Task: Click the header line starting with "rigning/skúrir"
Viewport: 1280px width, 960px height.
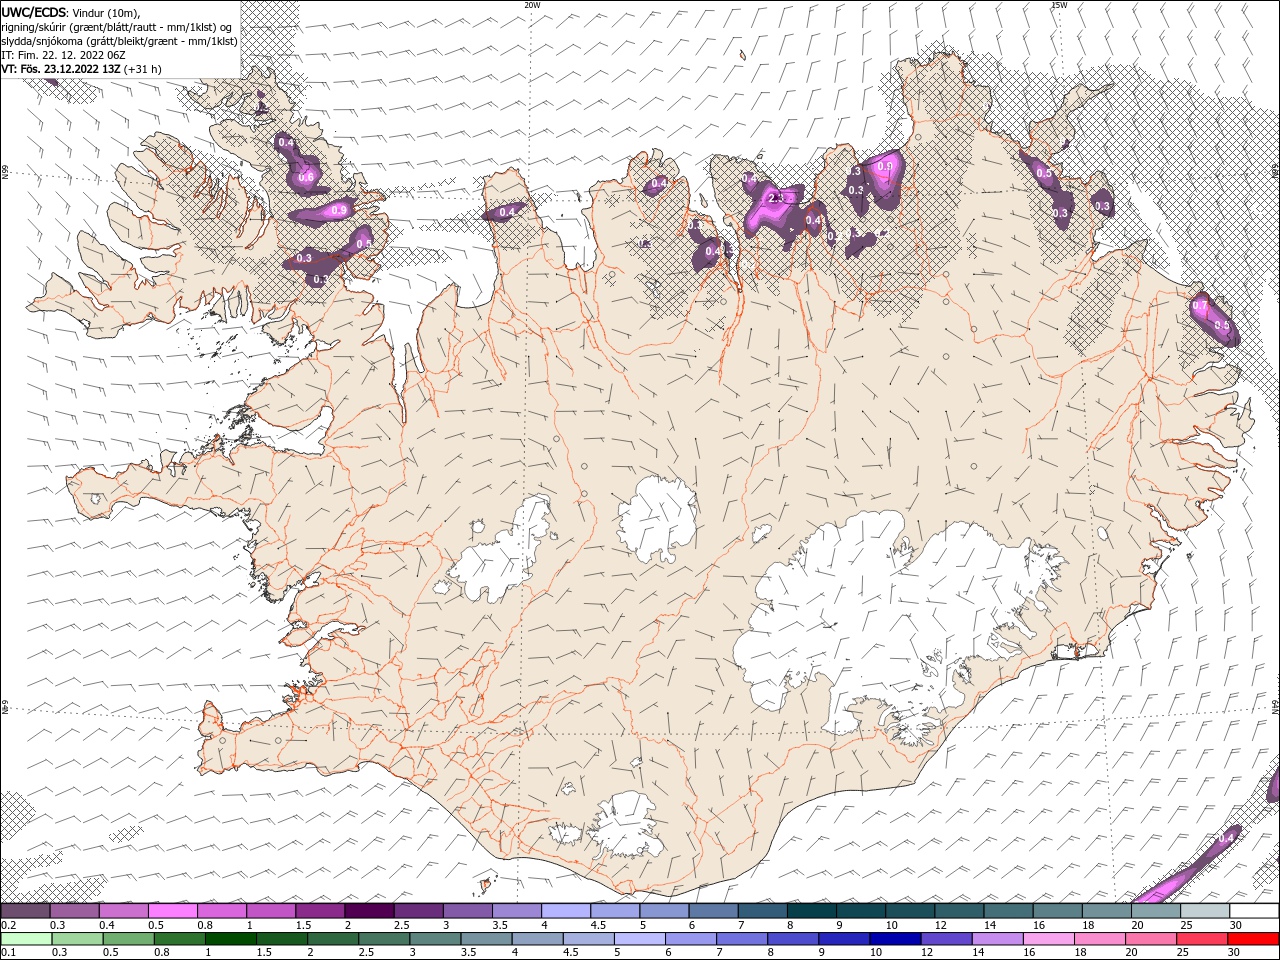Action: point(118,26)
